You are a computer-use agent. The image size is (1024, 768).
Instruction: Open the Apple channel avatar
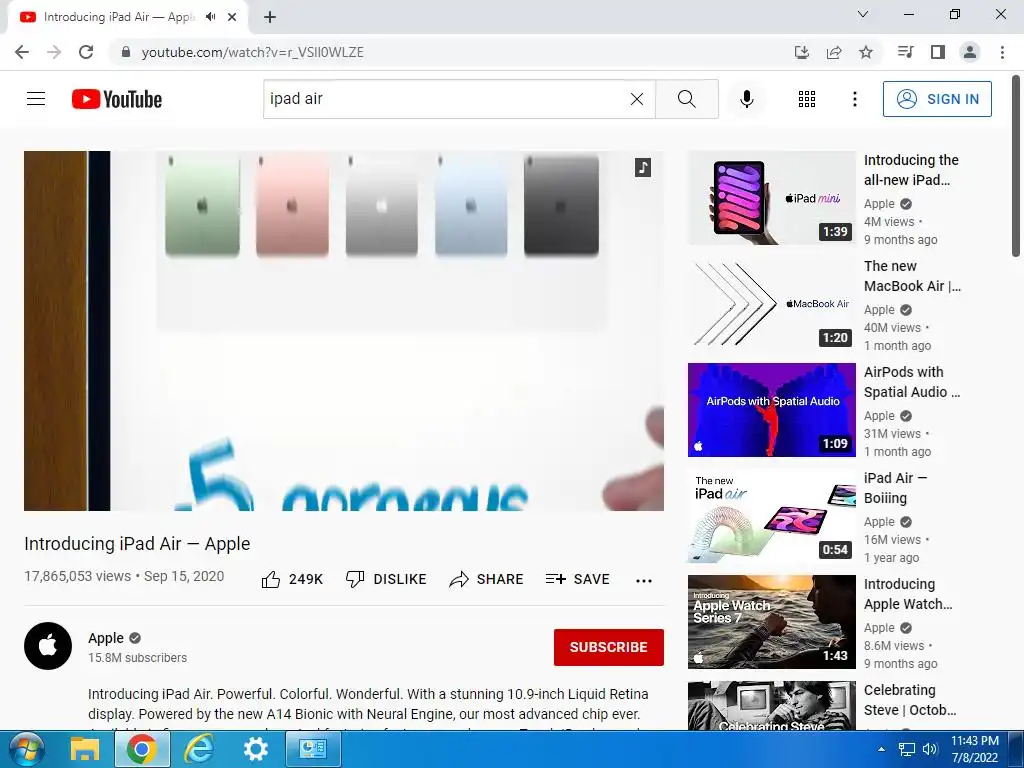click(x=48, y=646)
